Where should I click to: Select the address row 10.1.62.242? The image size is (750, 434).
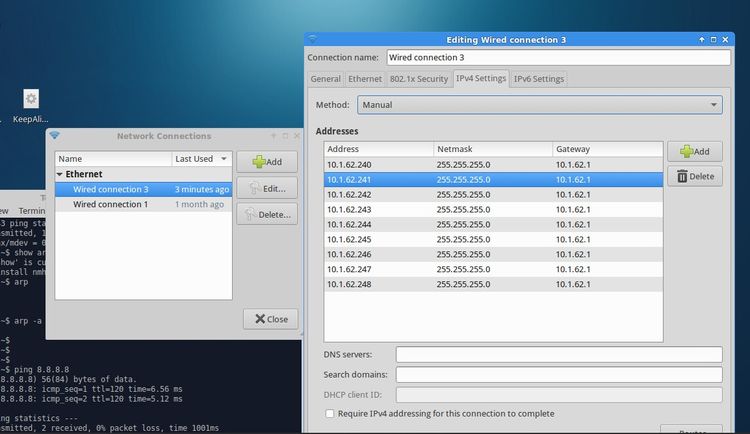(x=493, y=195)
